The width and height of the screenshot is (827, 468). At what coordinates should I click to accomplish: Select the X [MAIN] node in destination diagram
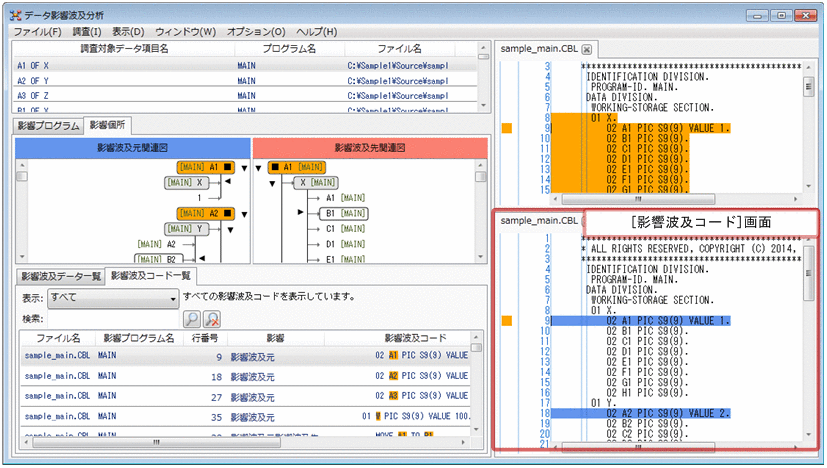pos(316,183)
